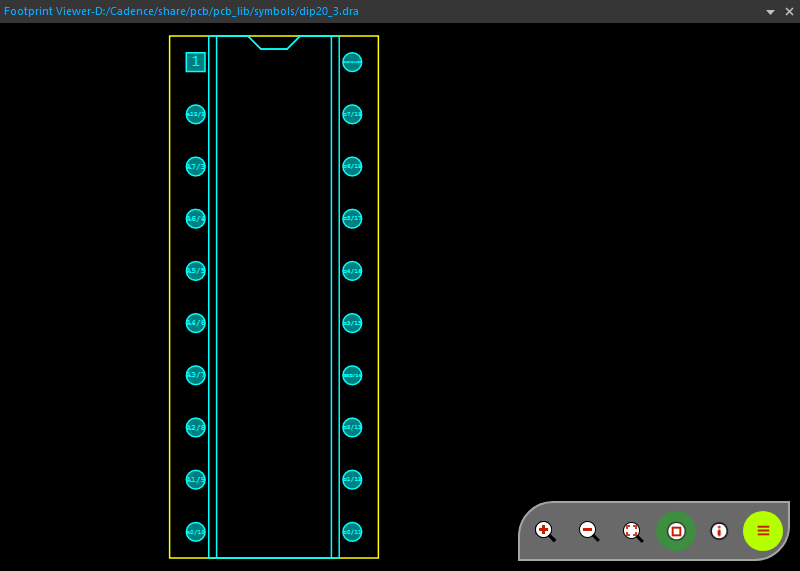Select the square pin 1 pad
Screen dimensions: 800x571
(x=195, y=62)
